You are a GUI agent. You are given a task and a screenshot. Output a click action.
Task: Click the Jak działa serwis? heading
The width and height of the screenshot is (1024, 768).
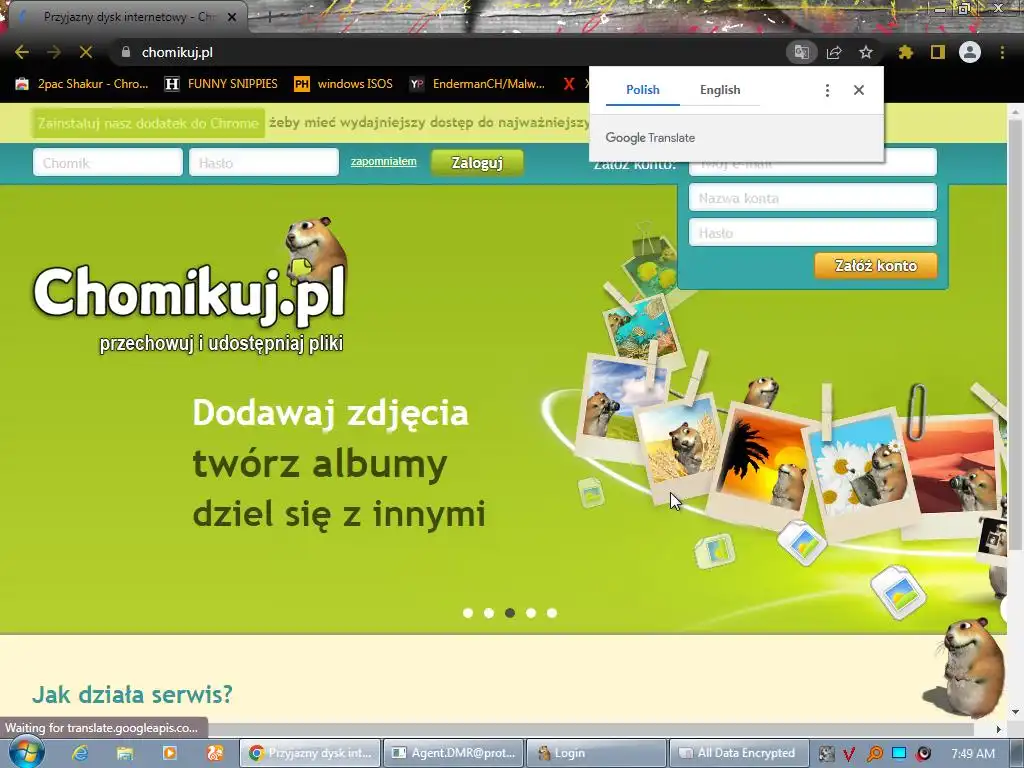[133, 694]
